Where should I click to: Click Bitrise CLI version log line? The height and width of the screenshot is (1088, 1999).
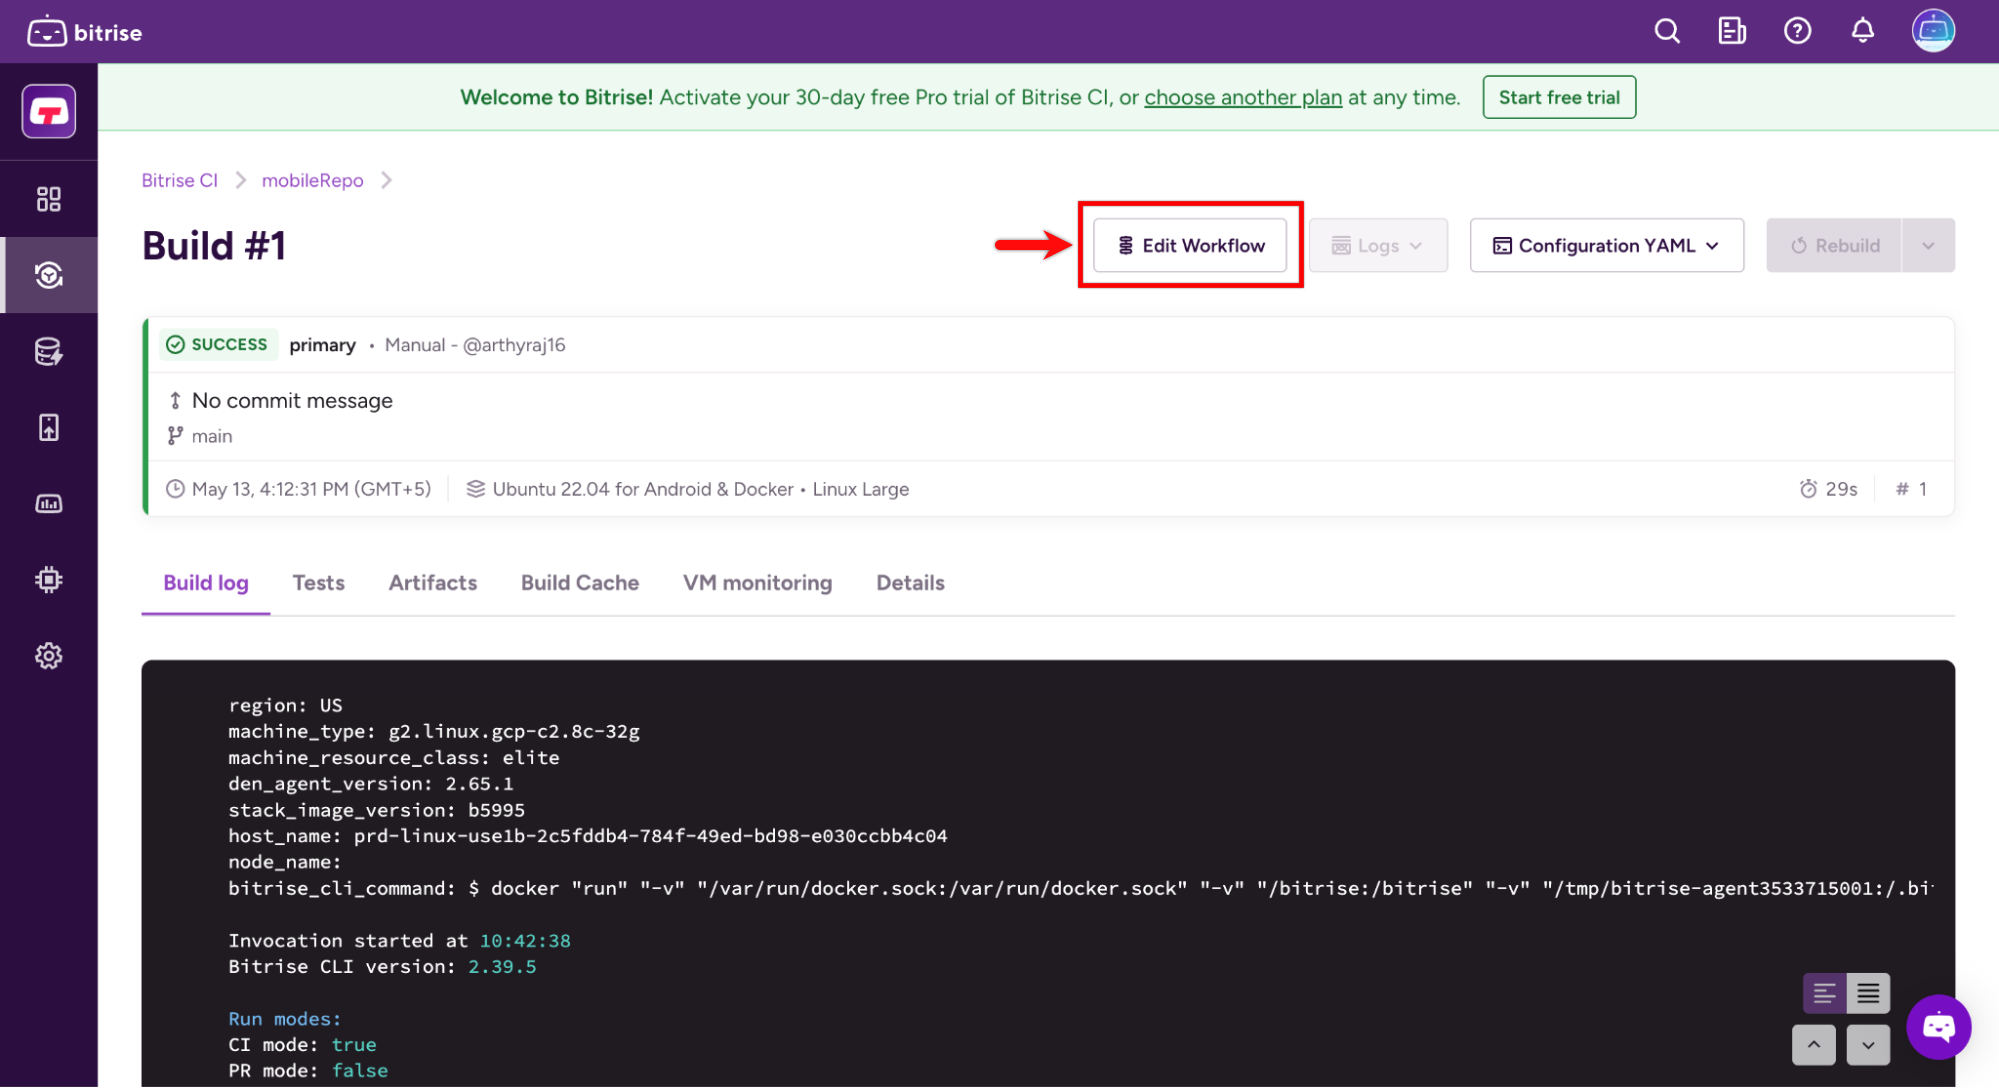382,967
